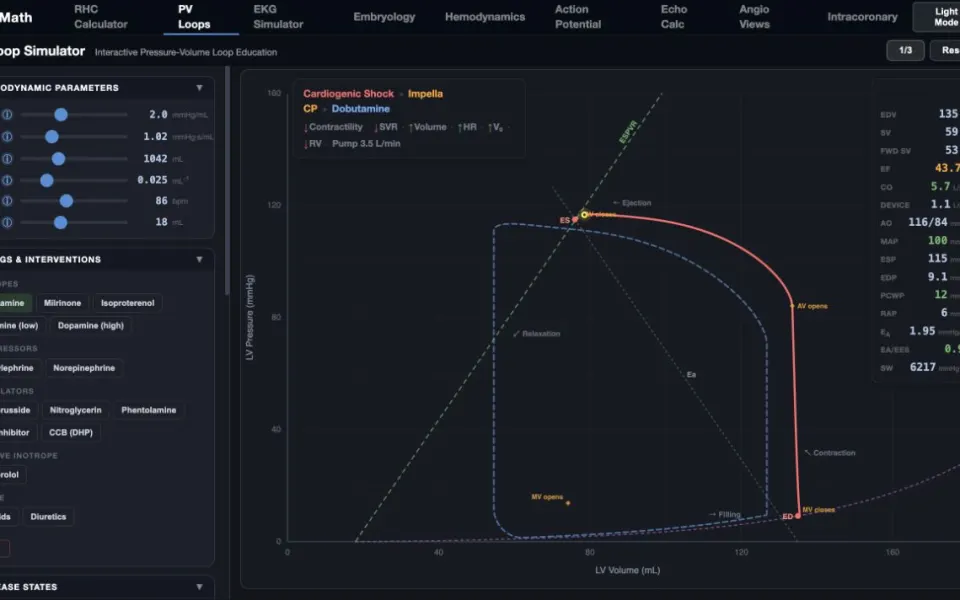The image size is (960, 600).
Task: Toggle the Nitroprusside vasodilator button
Action: point(17,410)
